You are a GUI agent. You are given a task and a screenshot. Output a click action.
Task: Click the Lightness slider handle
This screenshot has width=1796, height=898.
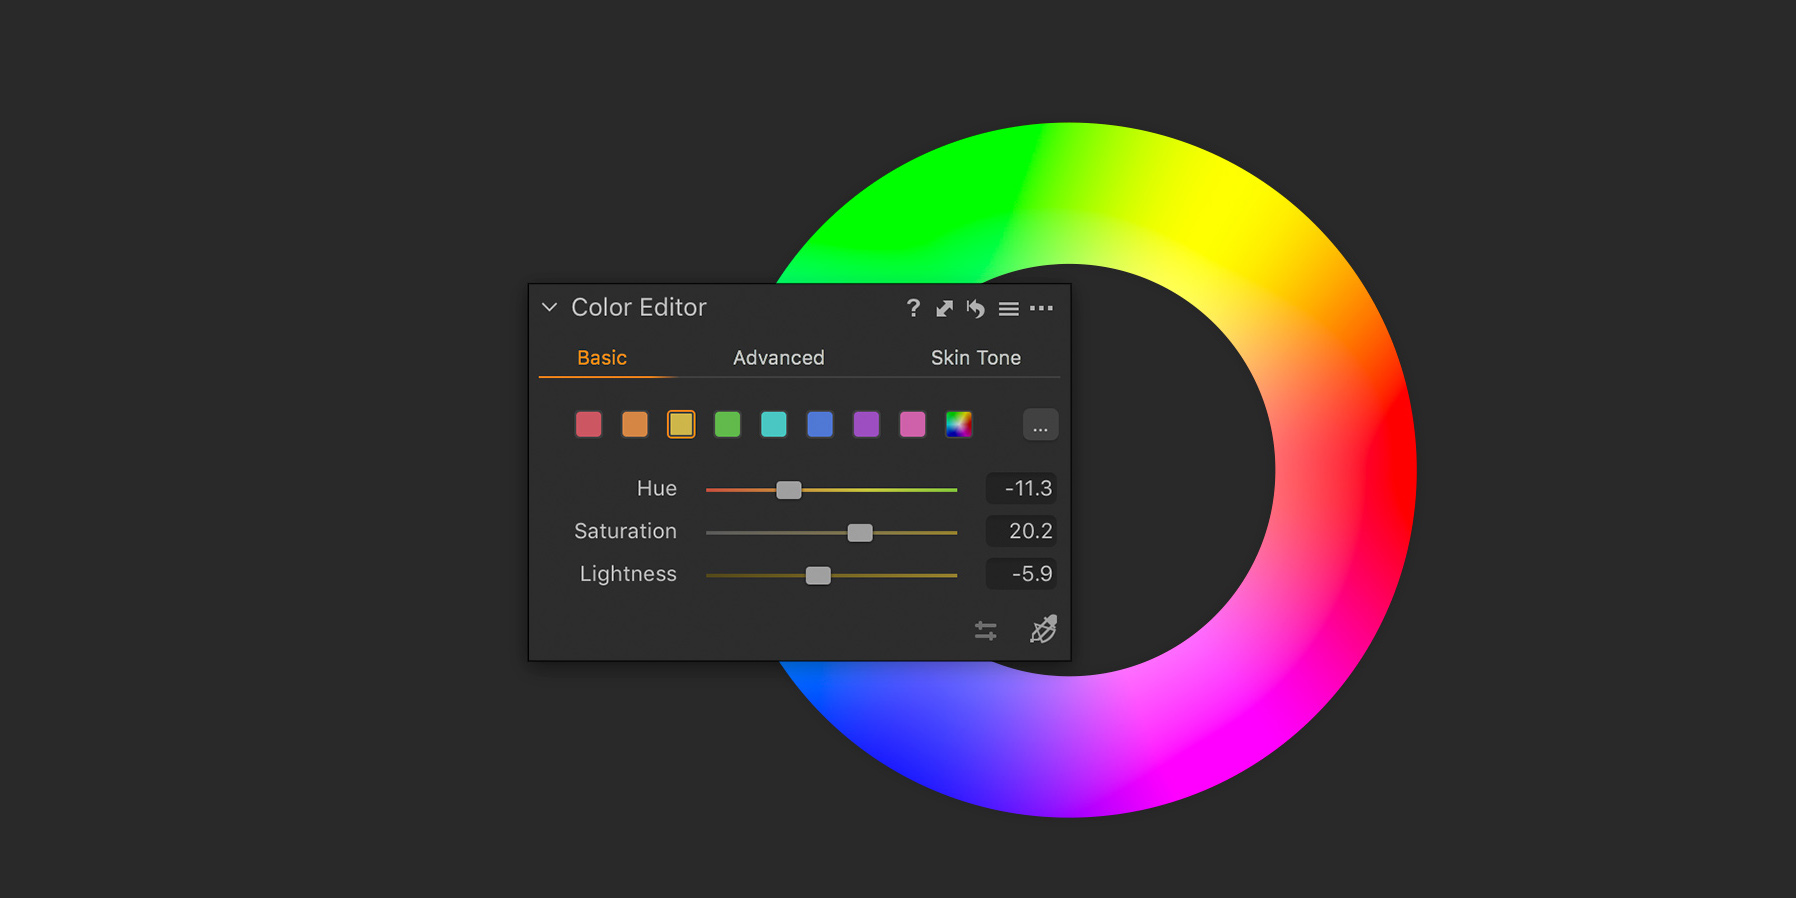(818, 575)
